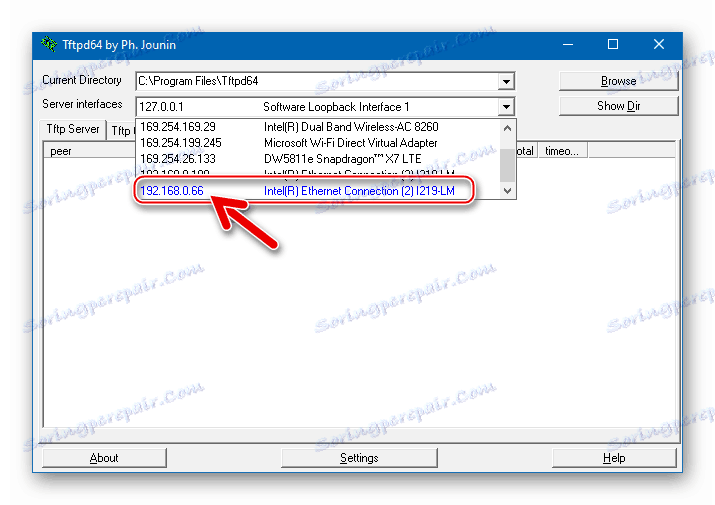Click the interface list scroll down arrow
715x505 pixels.
point(508,191)
